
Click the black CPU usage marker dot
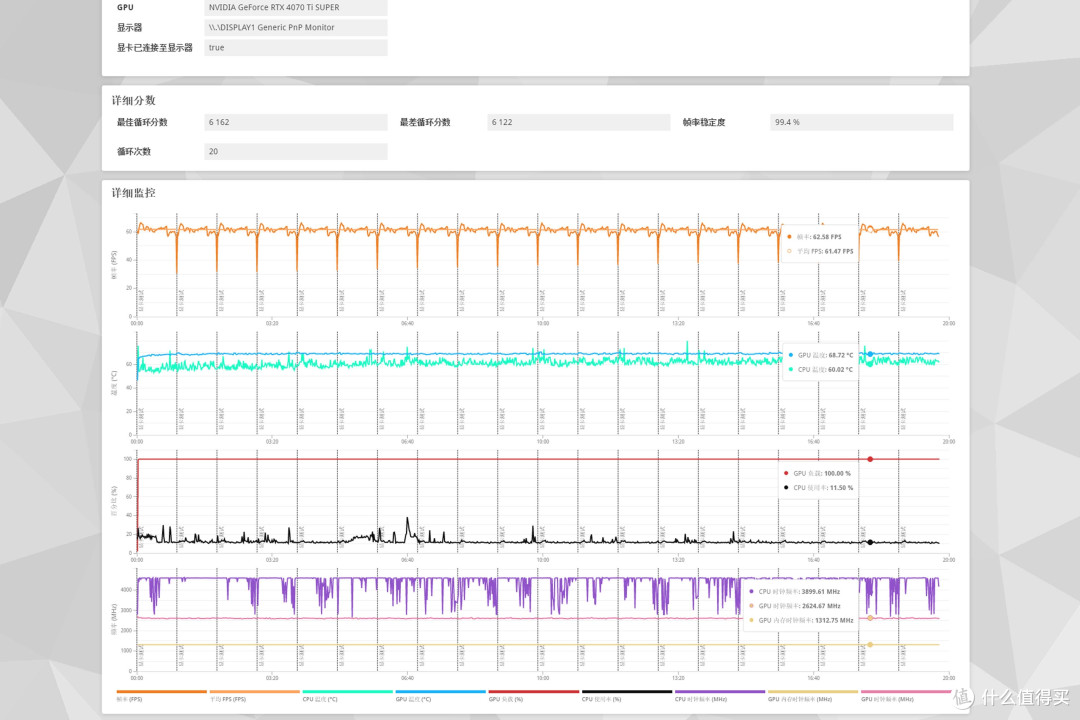tap(870, 542)
